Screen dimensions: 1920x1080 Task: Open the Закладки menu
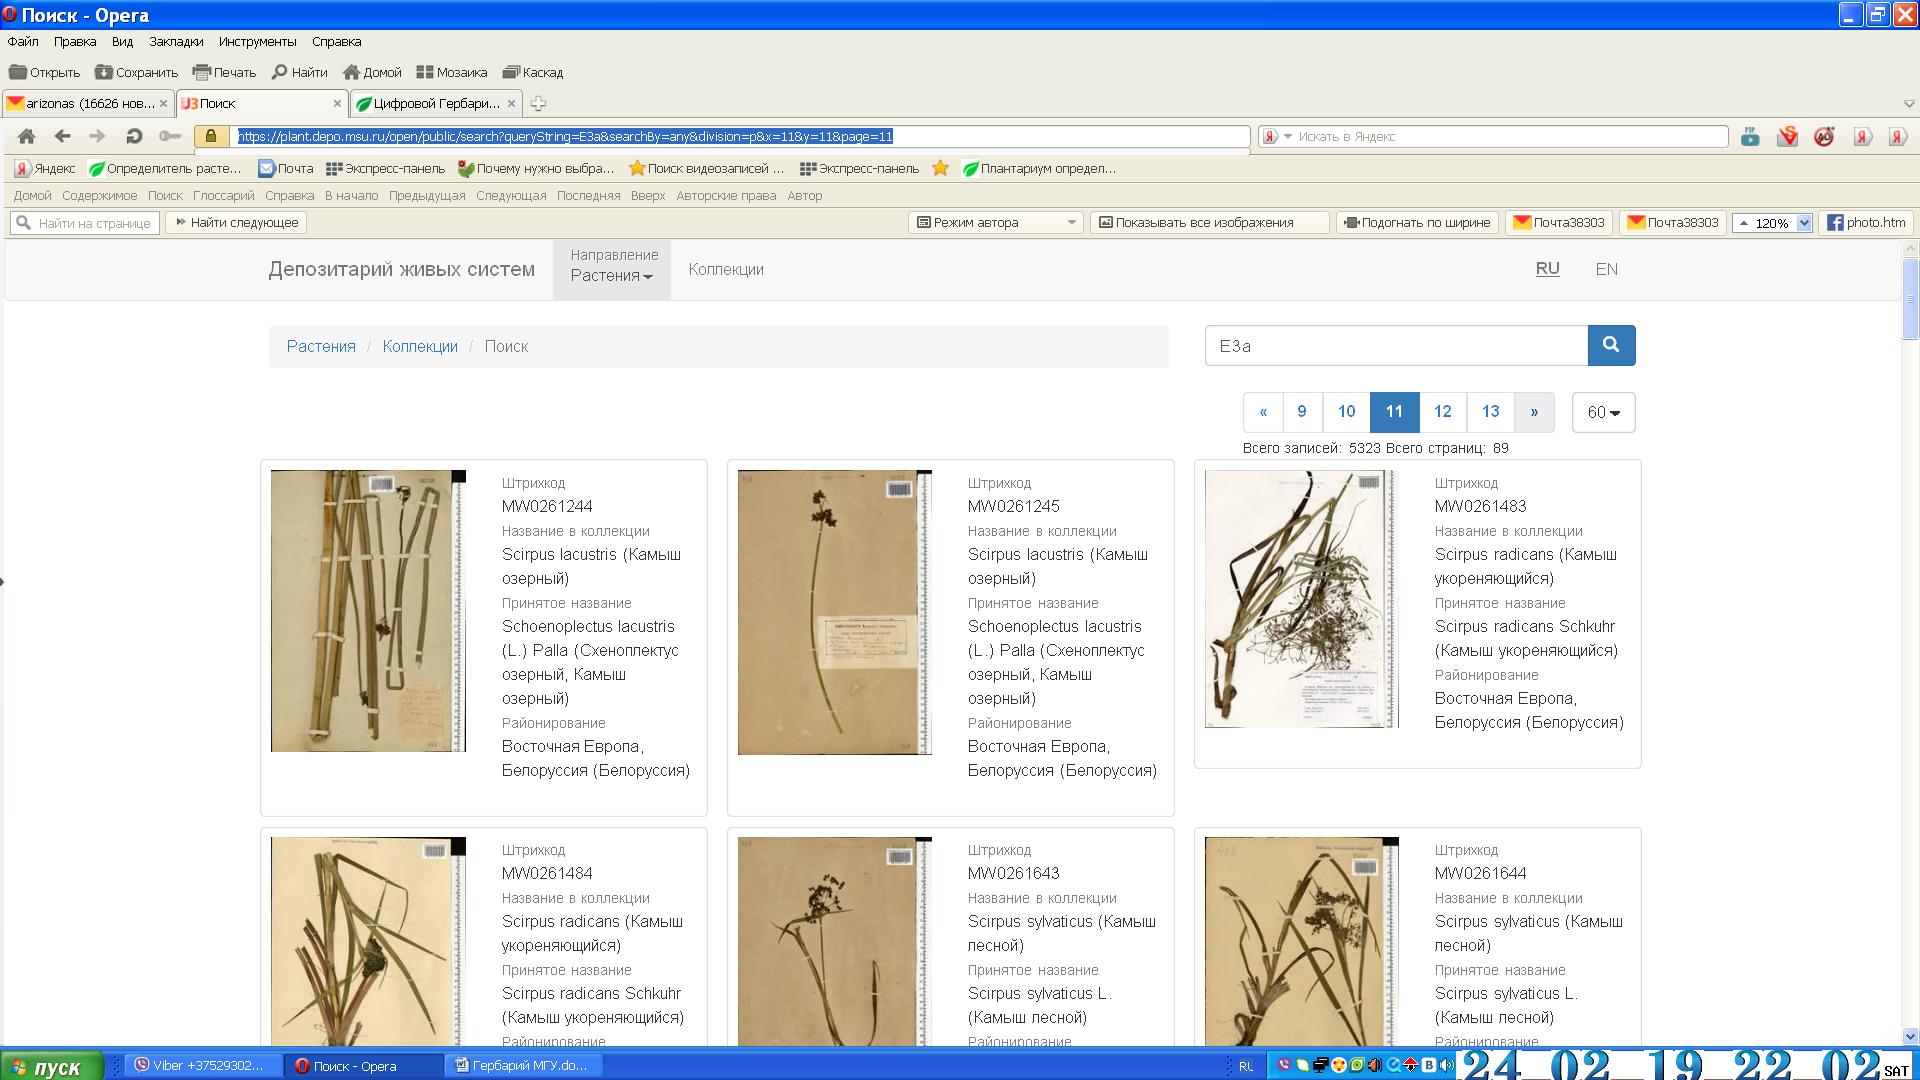click(176, 42)
